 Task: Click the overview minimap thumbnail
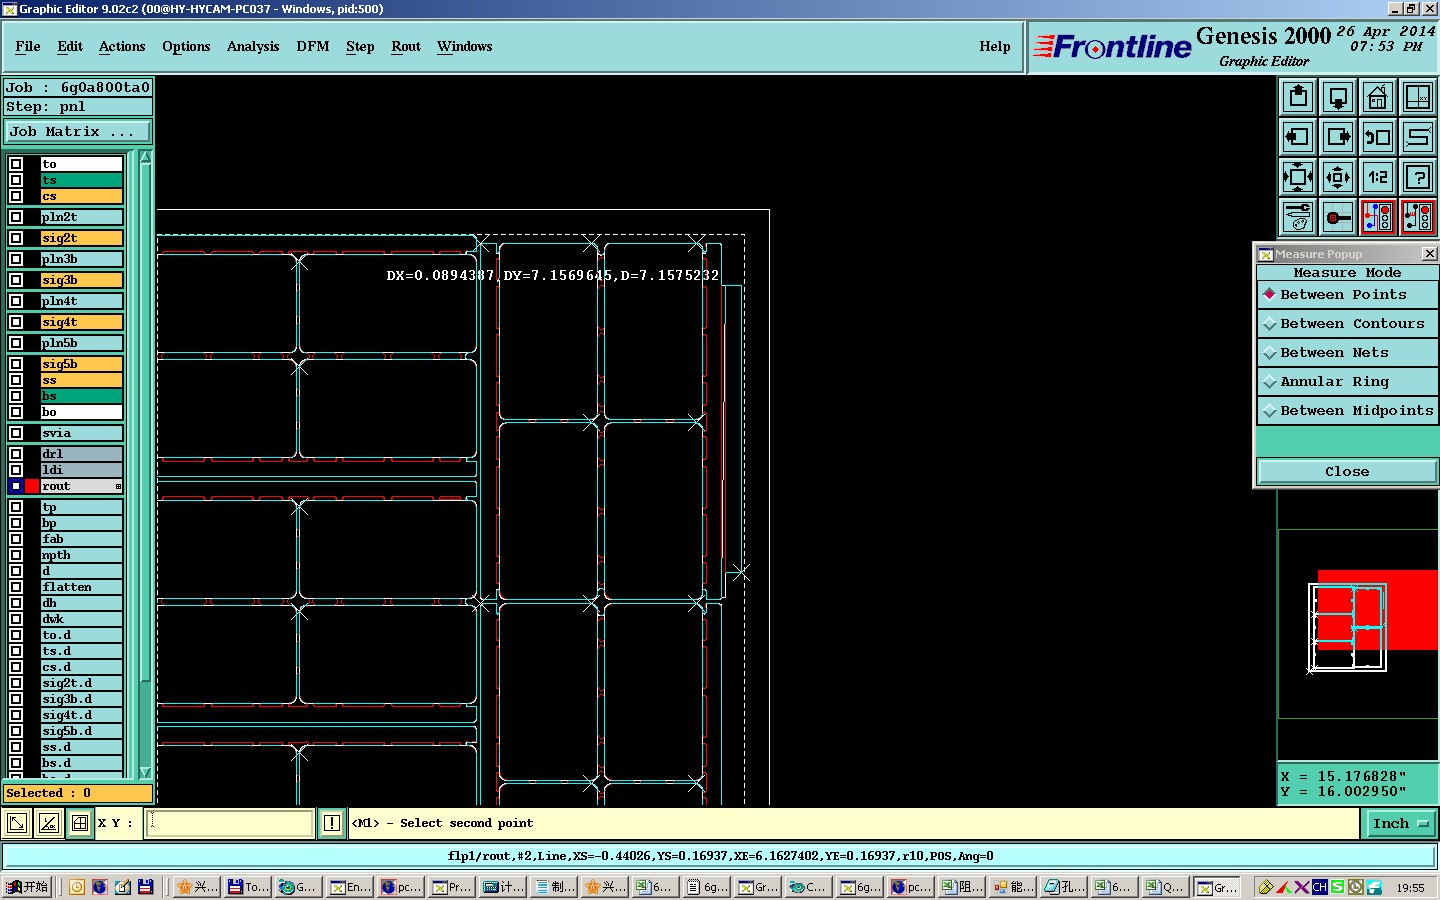click(x=1358, y=625)
